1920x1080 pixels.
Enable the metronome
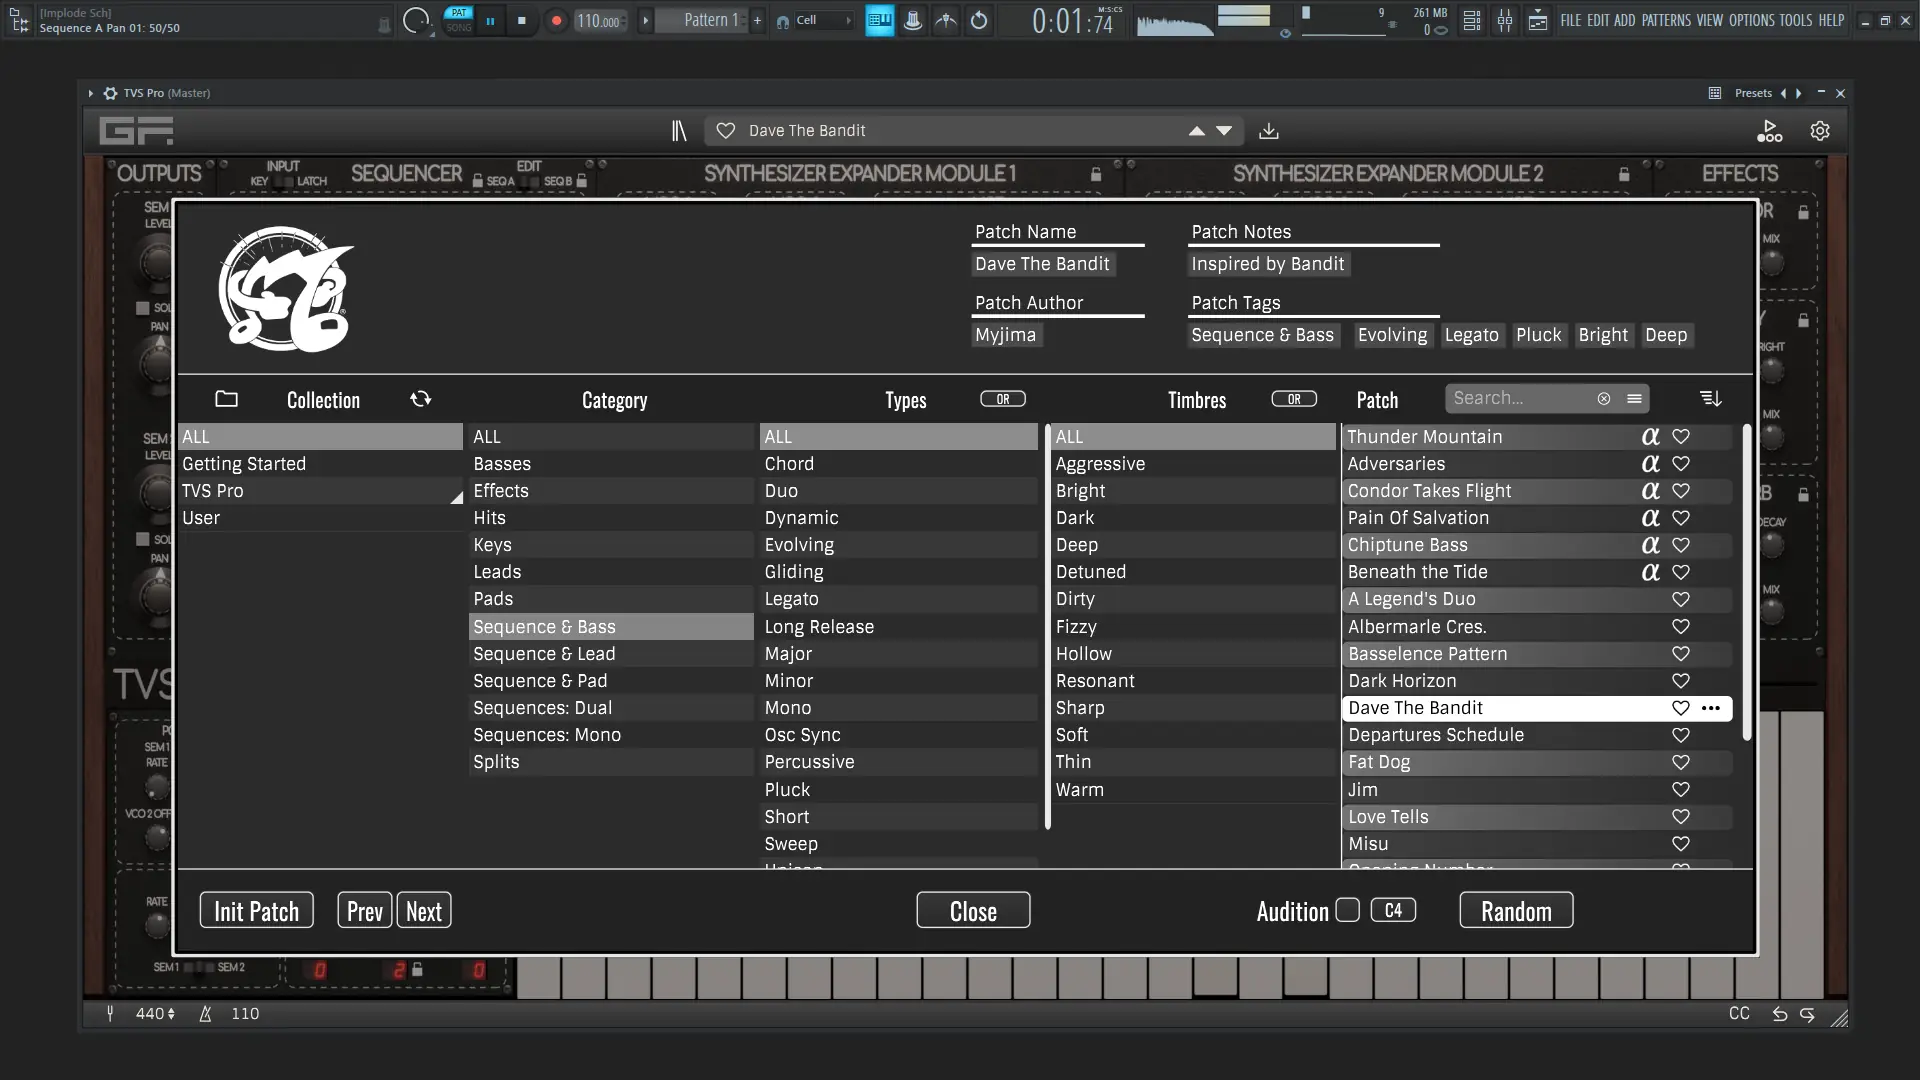click(946, 20)
